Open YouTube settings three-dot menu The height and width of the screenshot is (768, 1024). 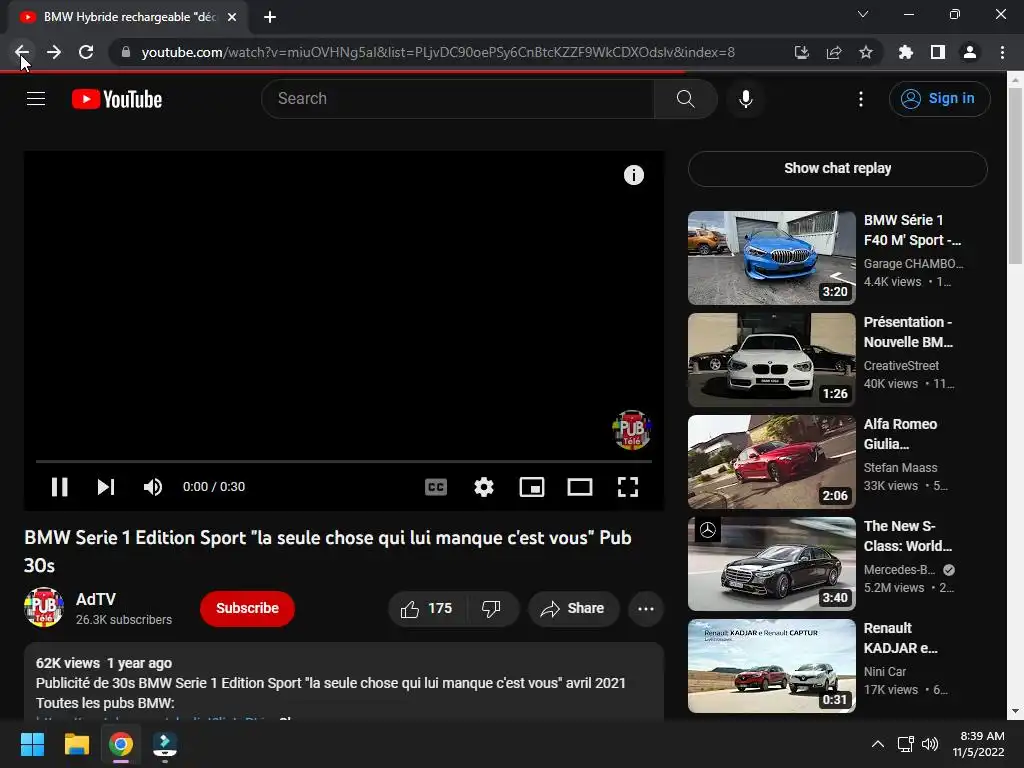pos(861,99)
